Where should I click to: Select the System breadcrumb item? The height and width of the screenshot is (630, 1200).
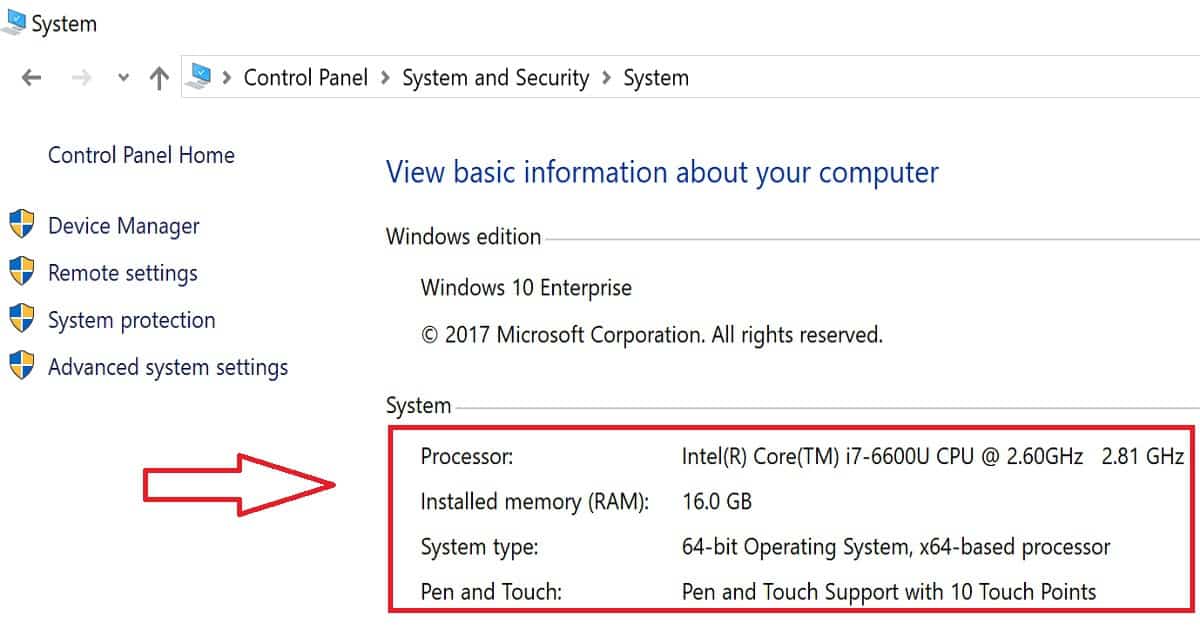pyautogui.click(x=656, y=78)
